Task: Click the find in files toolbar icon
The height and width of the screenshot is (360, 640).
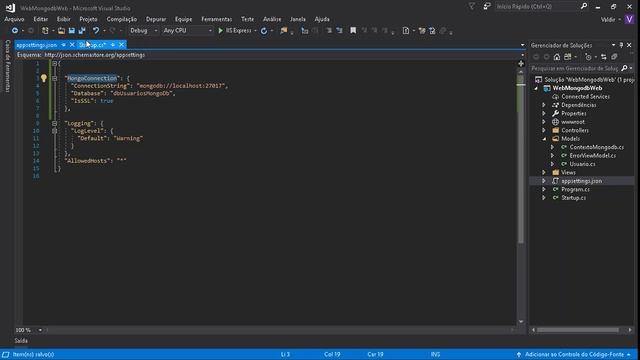Action: (284, 31)
